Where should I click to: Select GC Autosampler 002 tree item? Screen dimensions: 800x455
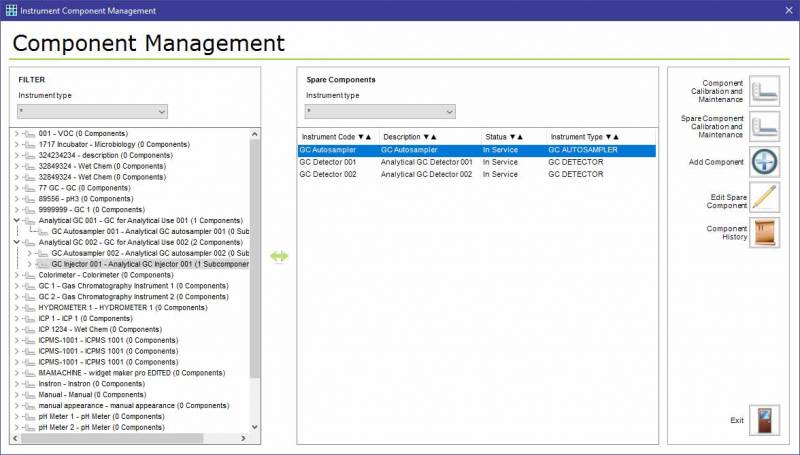150,253
